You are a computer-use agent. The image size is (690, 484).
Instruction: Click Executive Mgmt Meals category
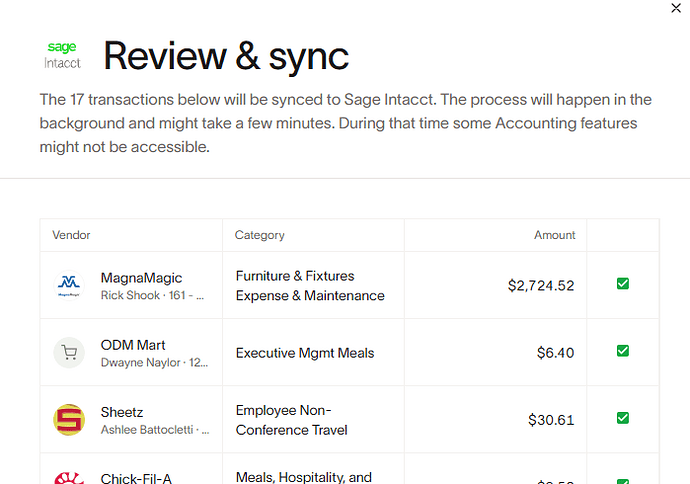305,353
